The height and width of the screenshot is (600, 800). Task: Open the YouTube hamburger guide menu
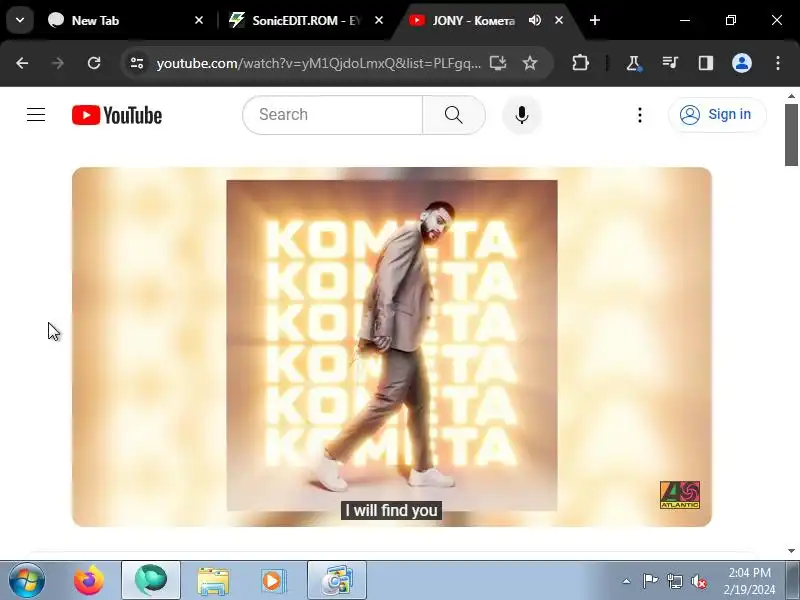(x=36, y=115)
